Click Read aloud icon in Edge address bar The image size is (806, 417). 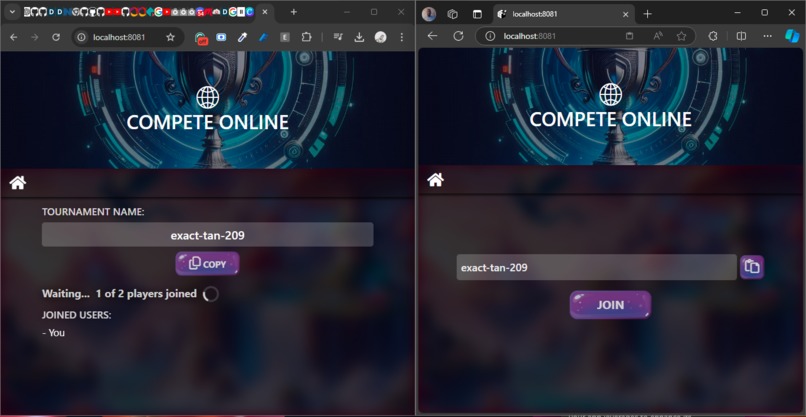[657, 36]
